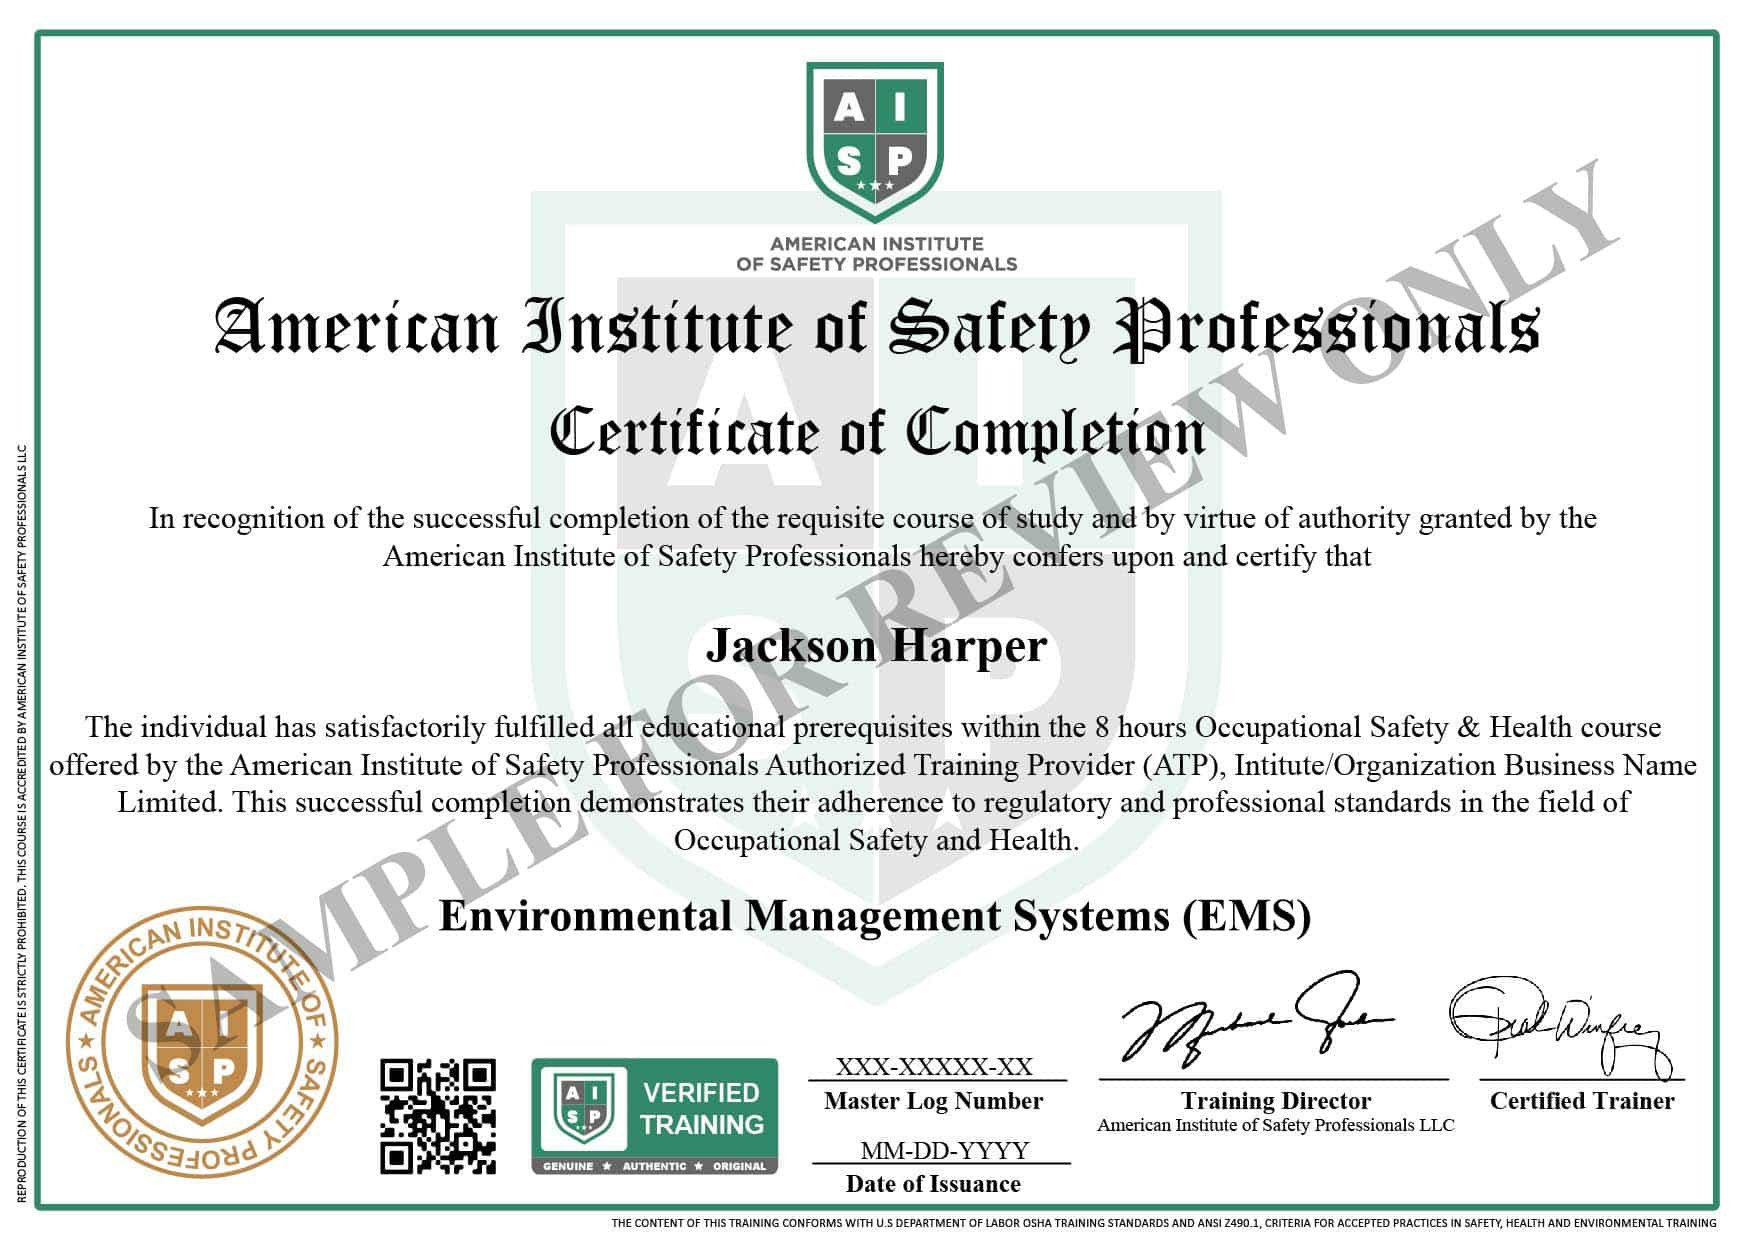Click the gold AISP circular seal
This screenshot has width=1754, height=1240.
pyautogui.click(x=201, y=1043)
